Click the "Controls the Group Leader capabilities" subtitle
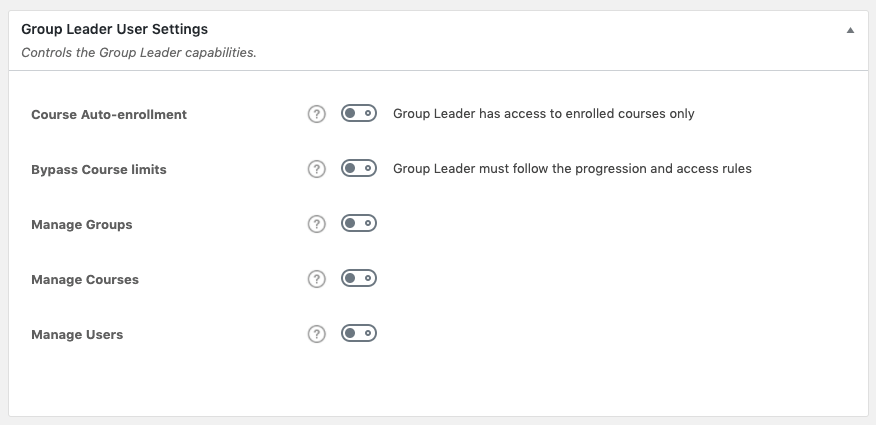The width and height of the screenshot is (876, 425). pyautogui.click(x=139, y=52)
